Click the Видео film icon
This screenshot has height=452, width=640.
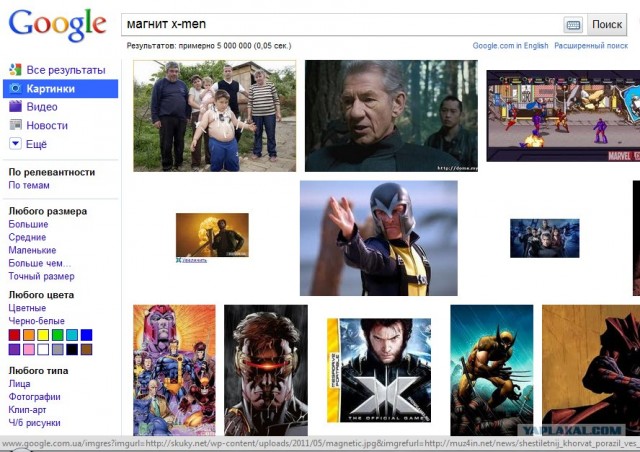pos(16,107)
